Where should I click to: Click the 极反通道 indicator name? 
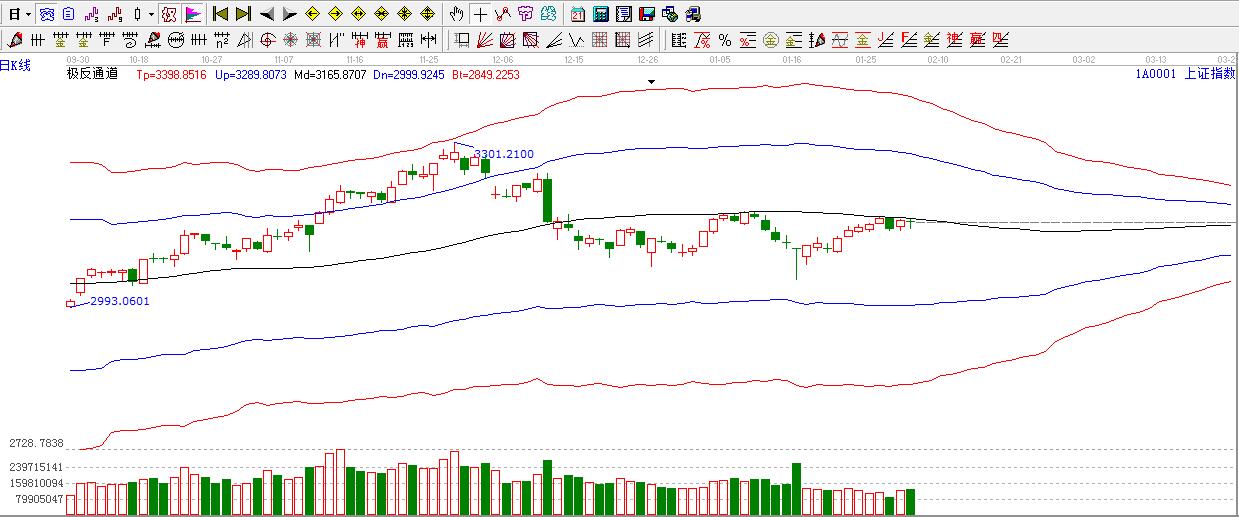click(x=92, y=74)
